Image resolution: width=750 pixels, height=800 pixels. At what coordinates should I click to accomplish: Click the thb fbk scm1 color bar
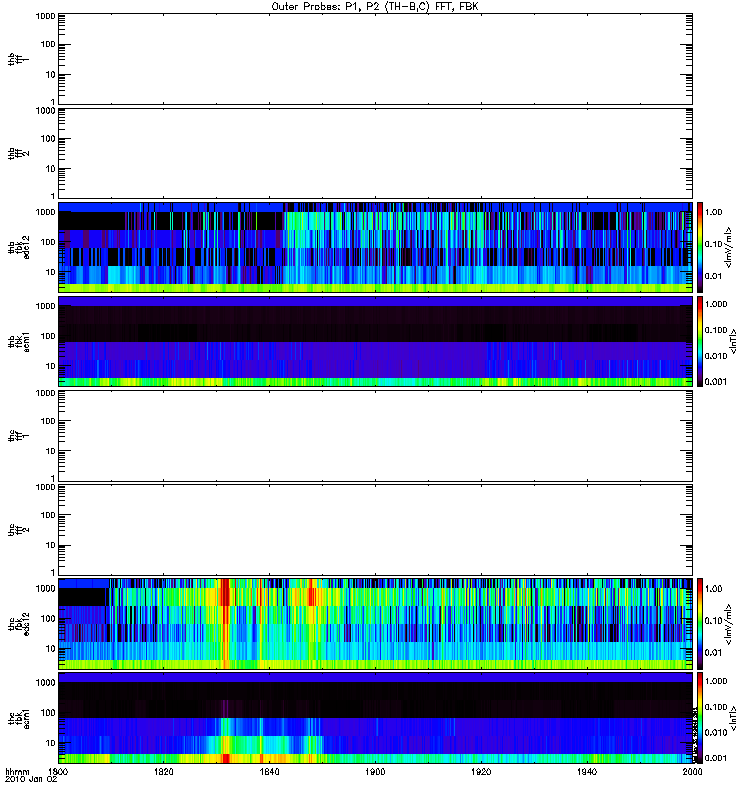[x=700, y=342]
